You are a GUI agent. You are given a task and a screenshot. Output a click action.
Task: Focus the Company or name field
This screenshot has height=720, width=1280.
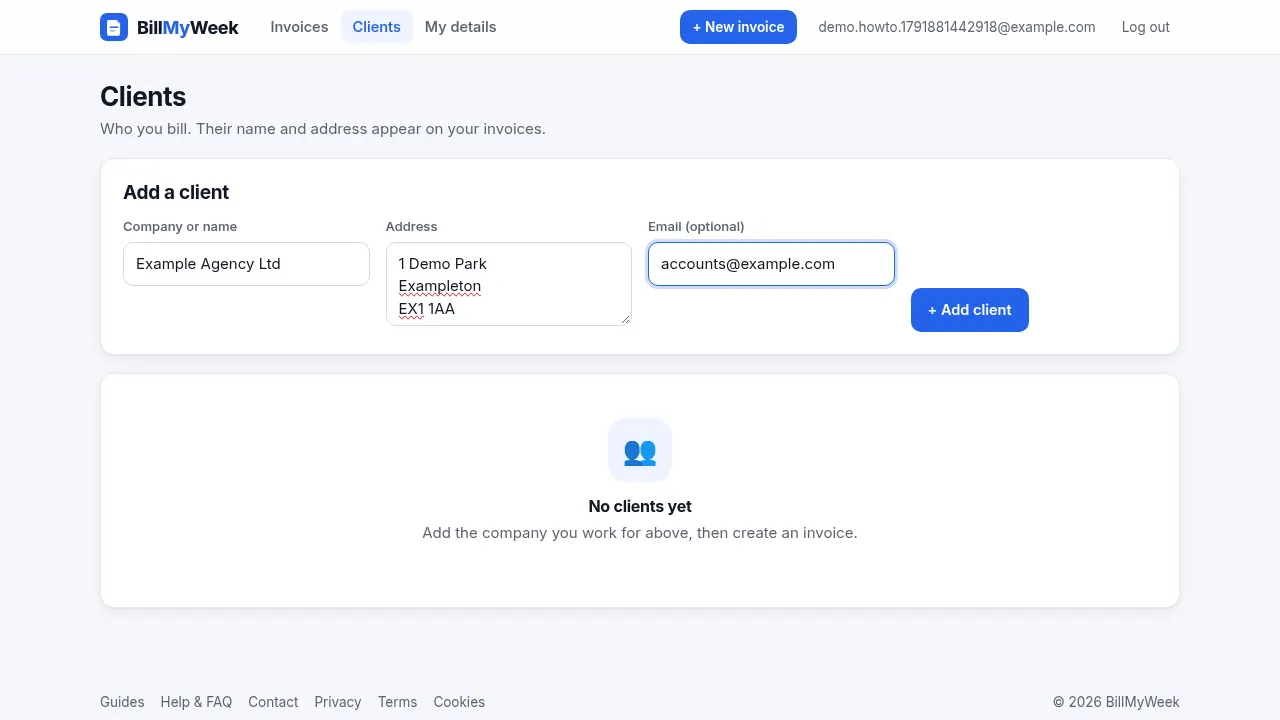point(246,264)
